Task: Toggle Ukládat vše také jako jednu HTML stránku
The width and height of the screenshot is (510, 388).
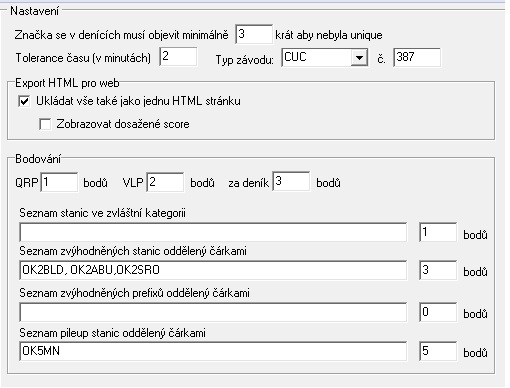Action: click(24, 101)
